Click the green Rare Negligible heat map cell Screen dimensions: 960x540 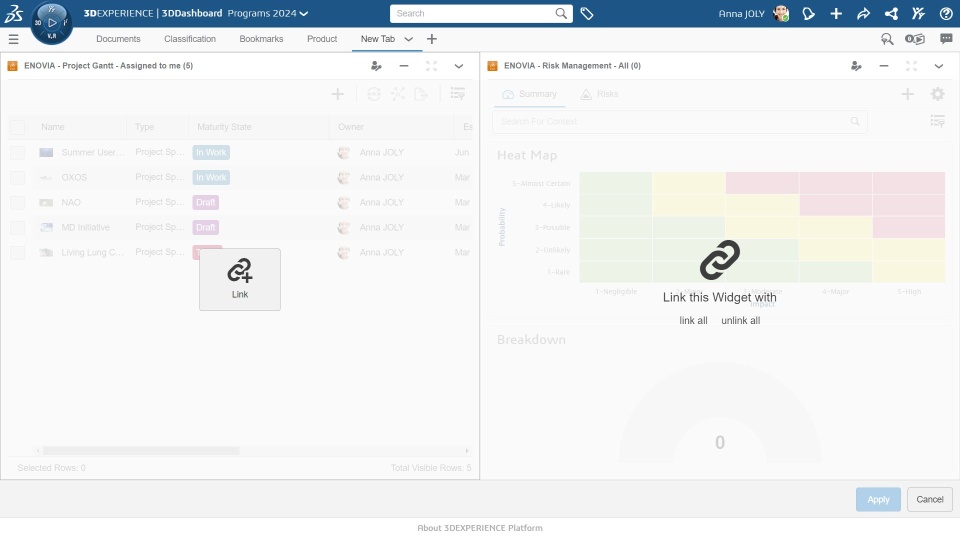click(x=615, y=272)
